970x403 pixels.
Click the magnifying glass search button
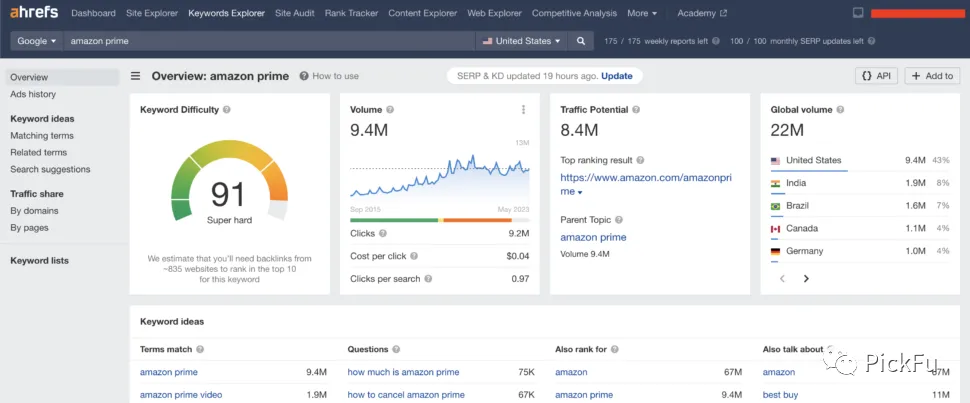(x=581, y=41)
